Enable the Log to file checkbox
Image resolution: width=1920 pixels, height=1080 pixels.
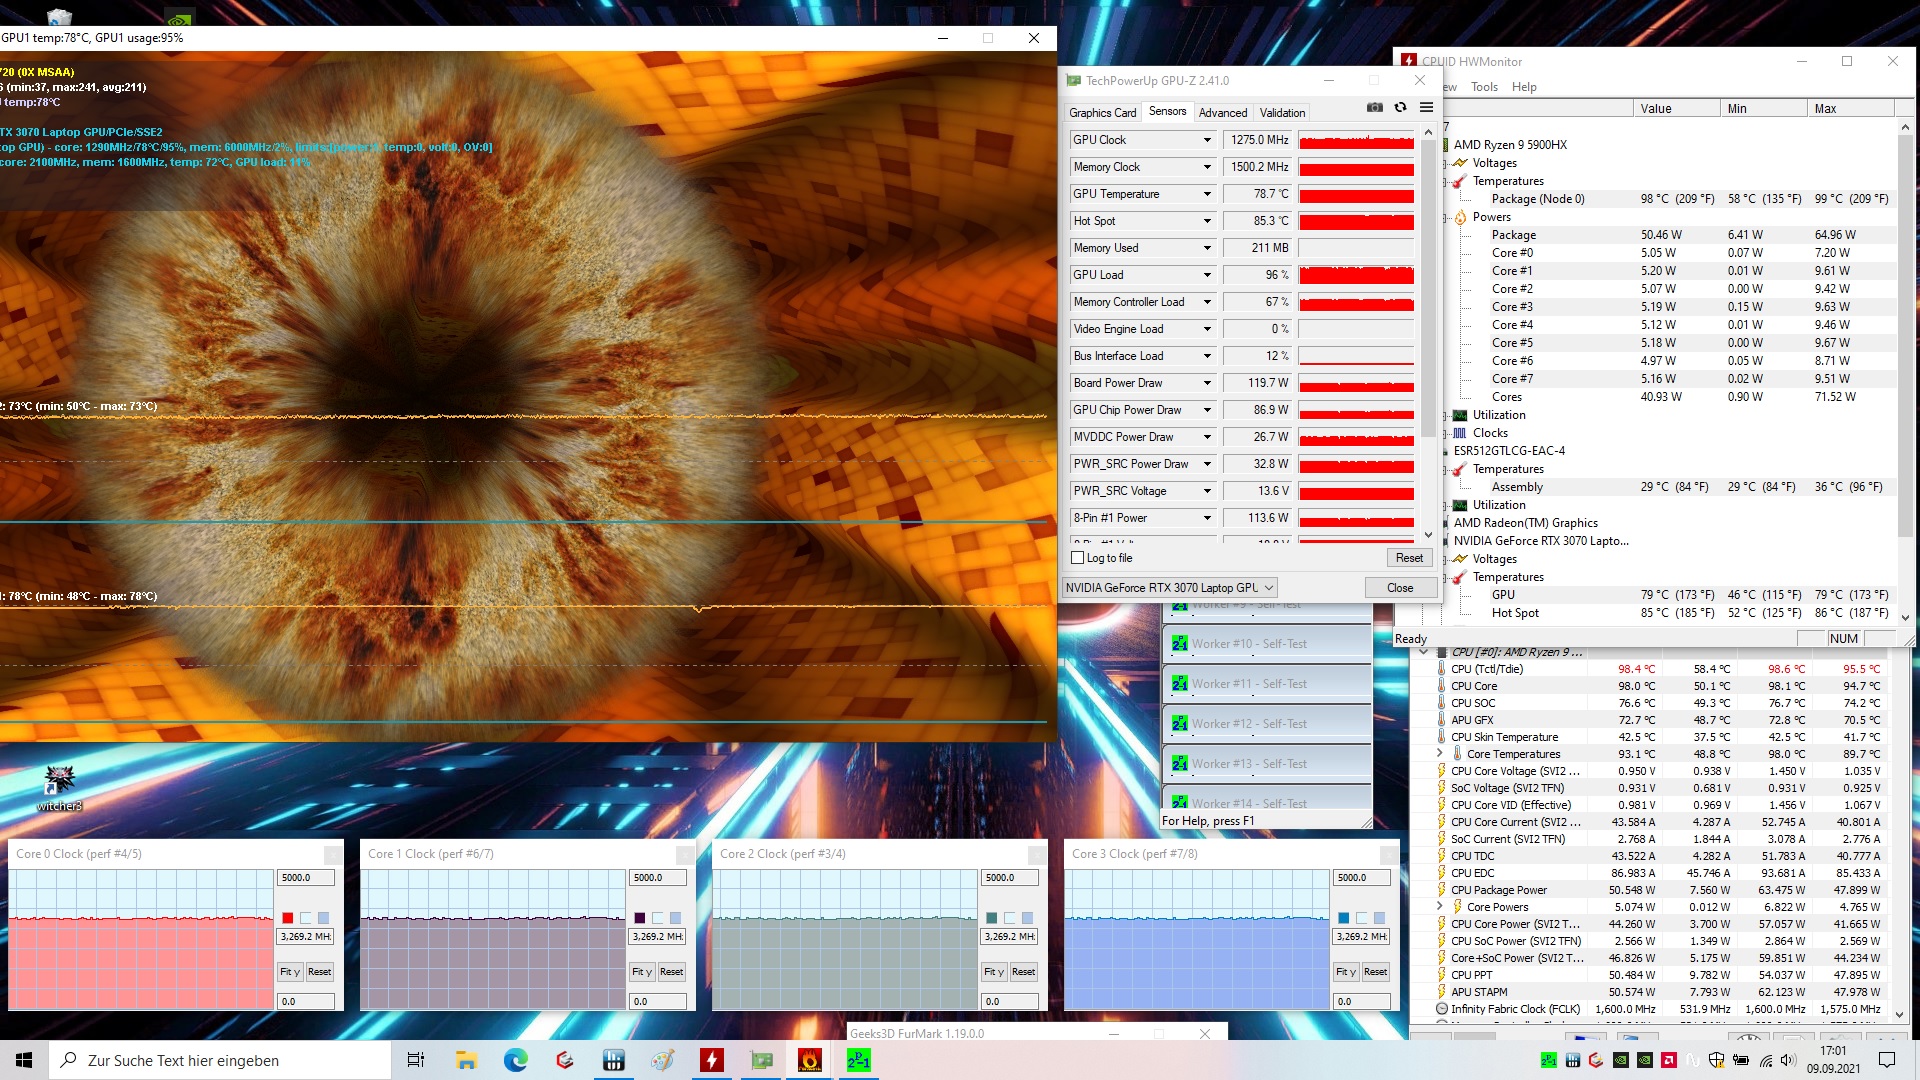[1078, 558]
